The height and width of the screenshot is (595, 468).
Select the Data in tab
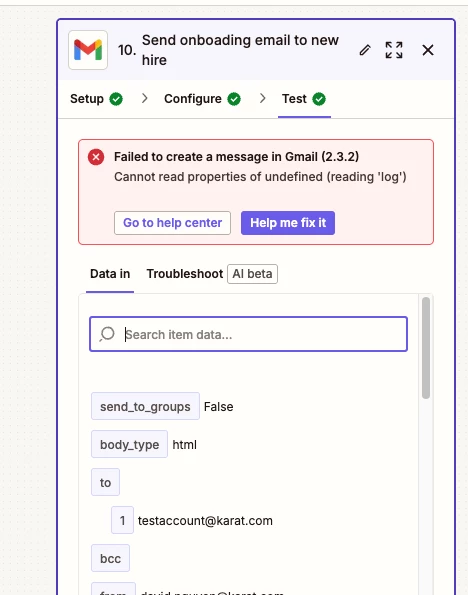pos(110,274)
